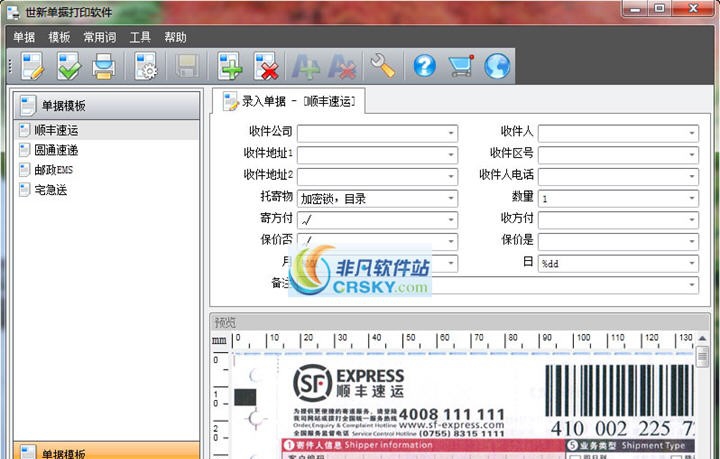Open website via the globe icon
This screenshot has width=720, height=459.
pyautogui.click(x=497, y=66)
